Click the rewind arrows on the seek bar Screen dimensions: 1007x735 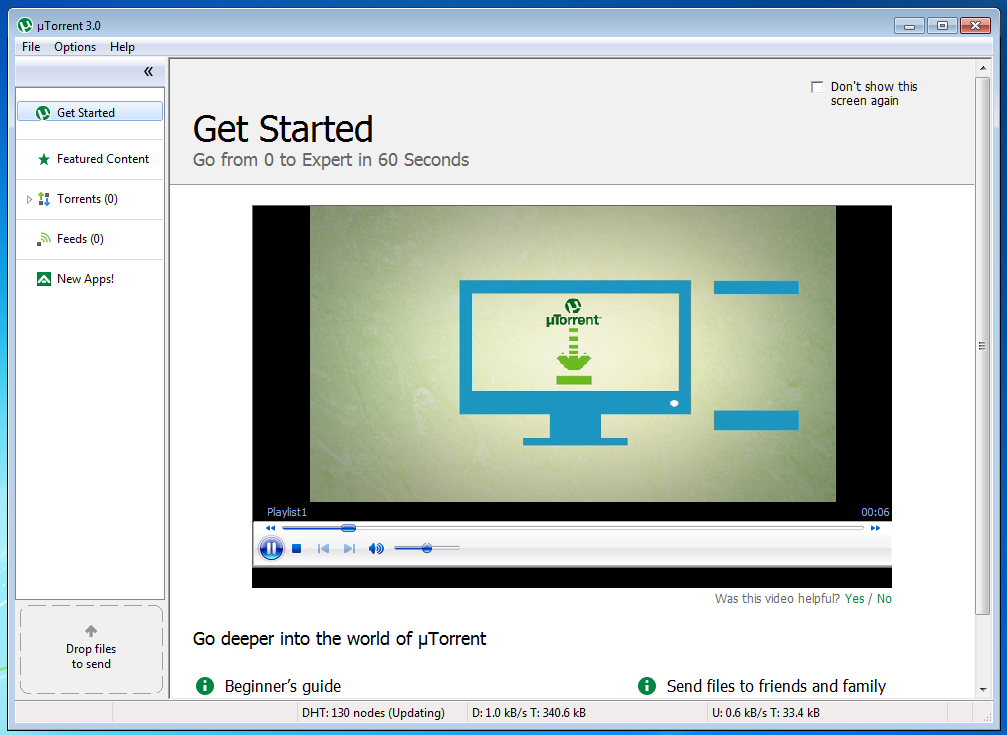[270, 528]
